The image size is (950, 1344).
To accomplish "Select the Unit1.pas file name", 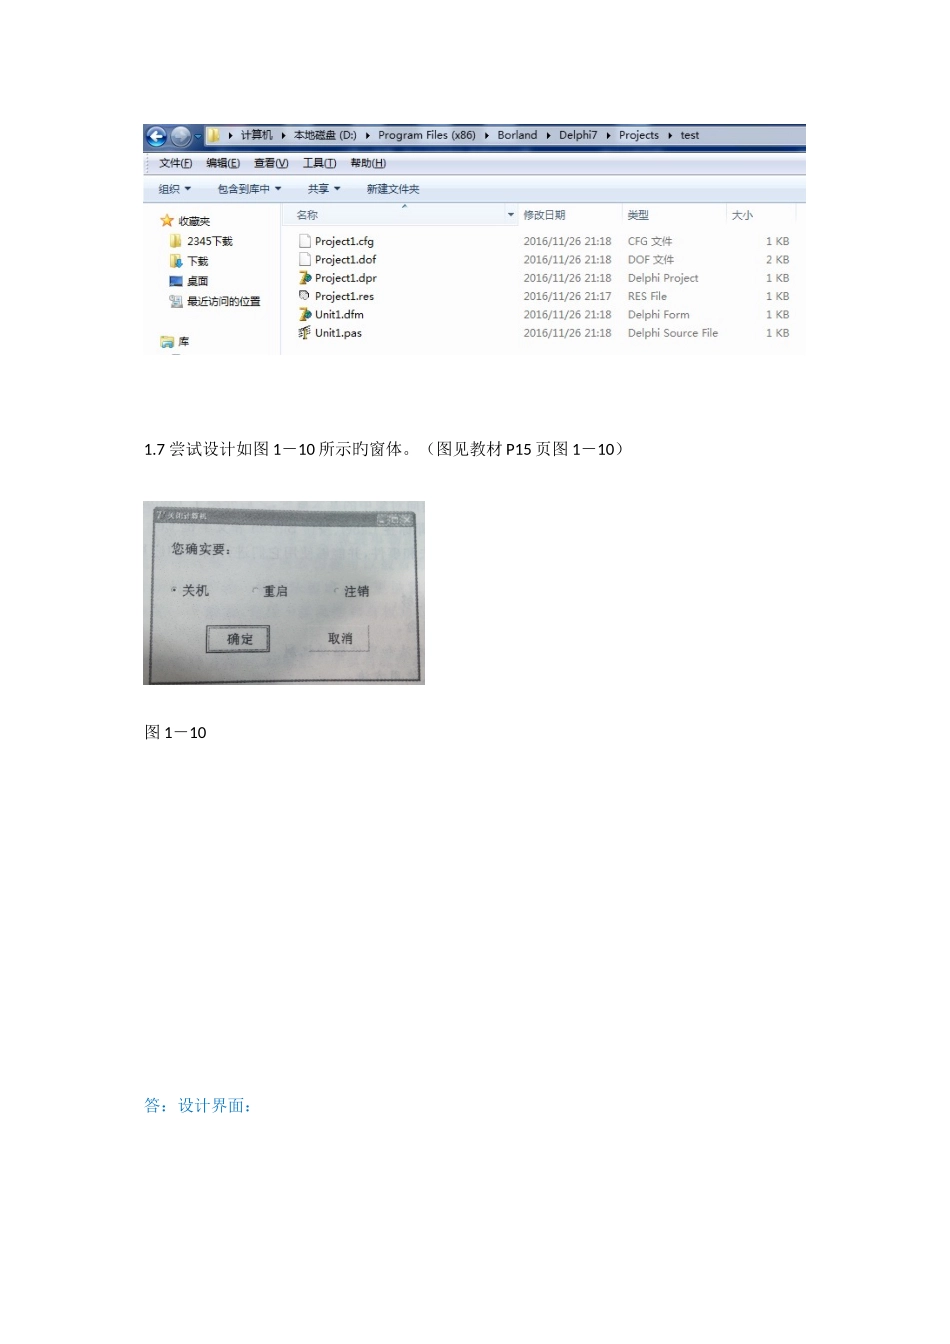I will coord(338,333).
